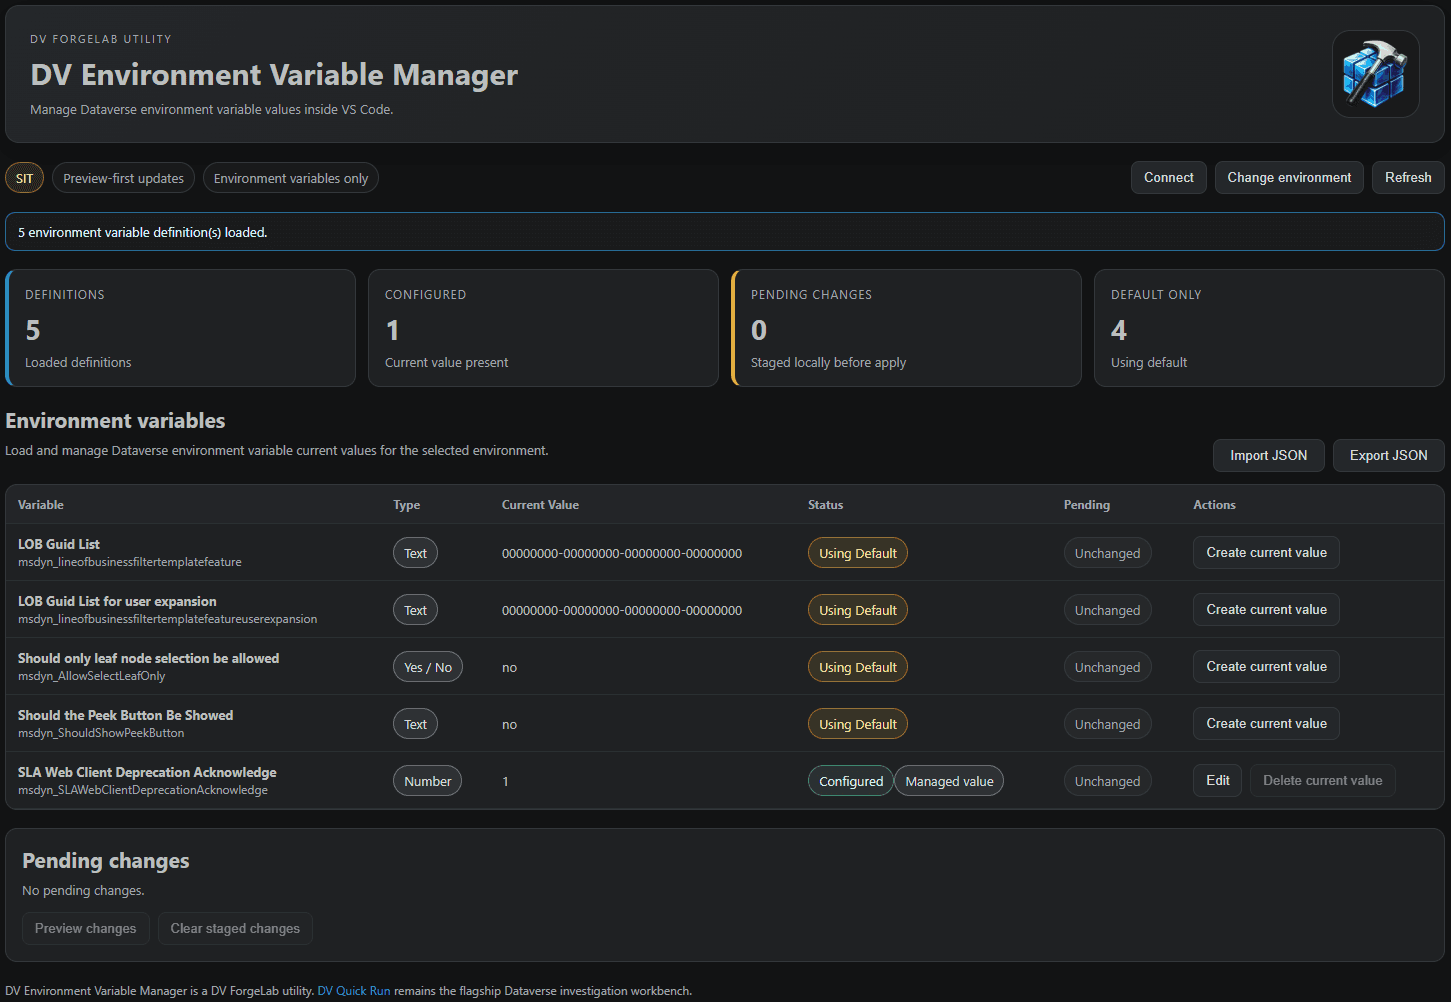Click Delete current value for SLA variable
Screen dimensions: 1451x1002
(1322, 781)
